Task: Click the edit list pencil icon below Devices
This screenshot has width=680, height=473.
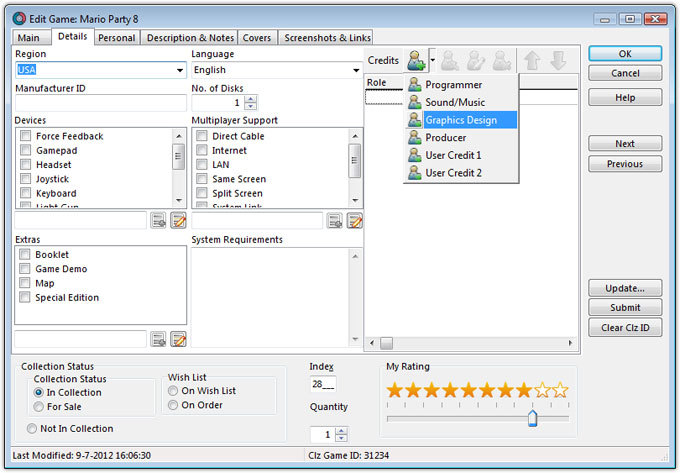Action: pos(178,221)
